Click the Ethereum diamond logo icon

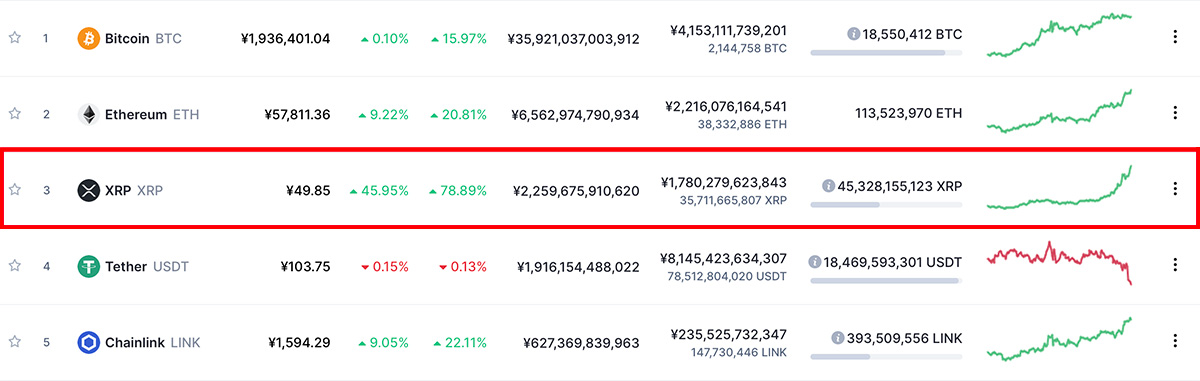tap(89, 114)
